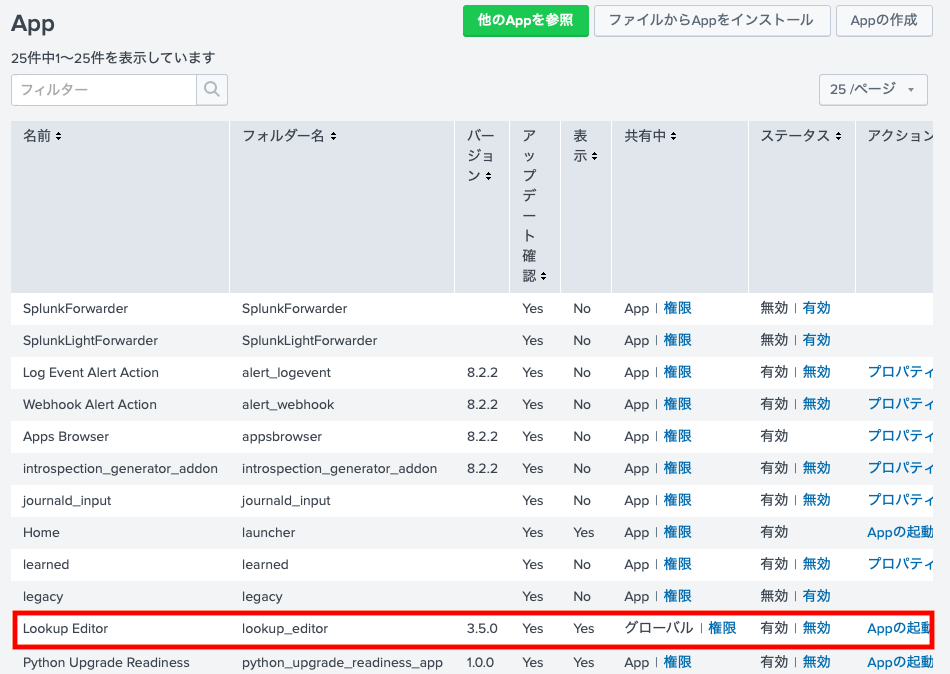Click the Appの作成 button

point(884,20)
